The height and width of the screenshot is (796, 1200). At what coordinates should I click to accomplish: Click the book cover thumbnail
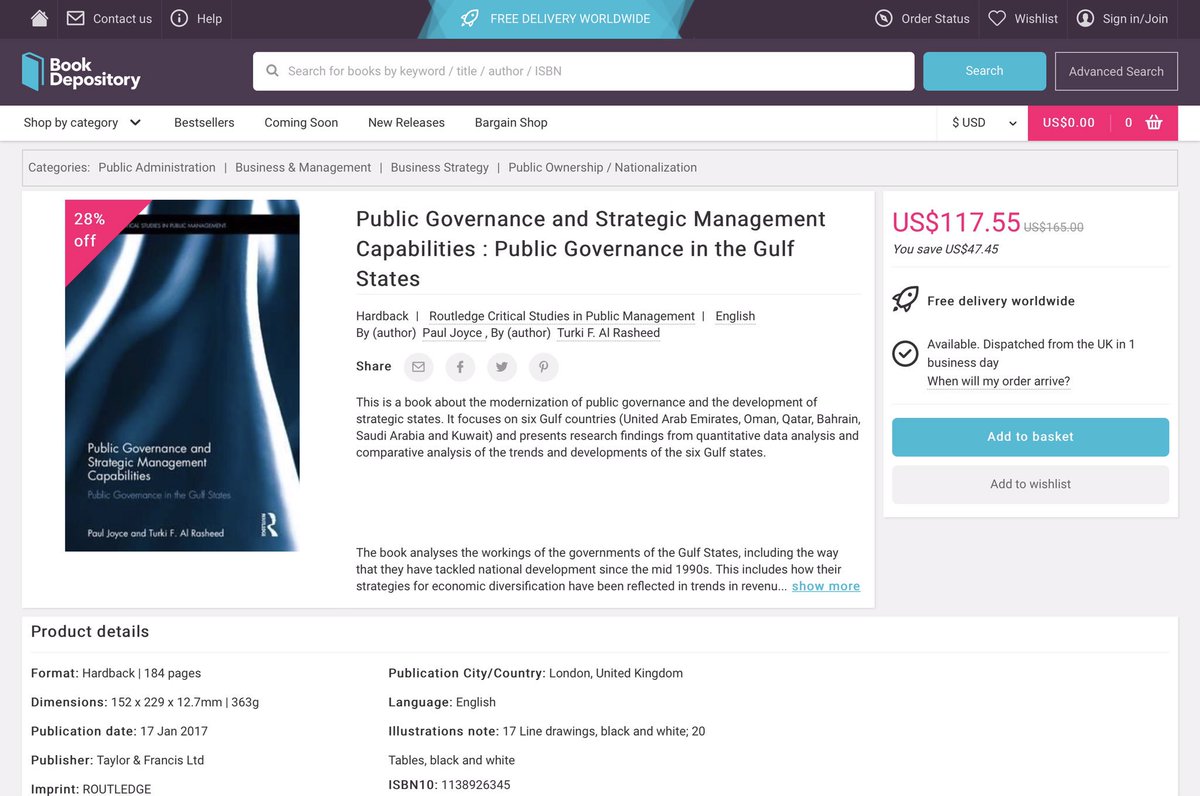181,375
